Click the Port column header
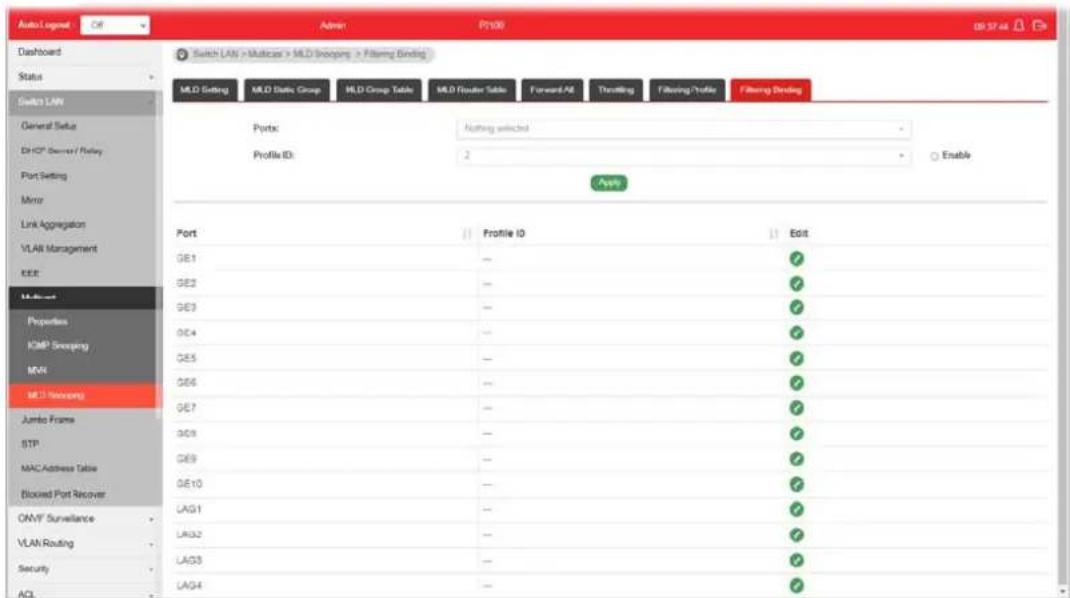 coord(186,233)
